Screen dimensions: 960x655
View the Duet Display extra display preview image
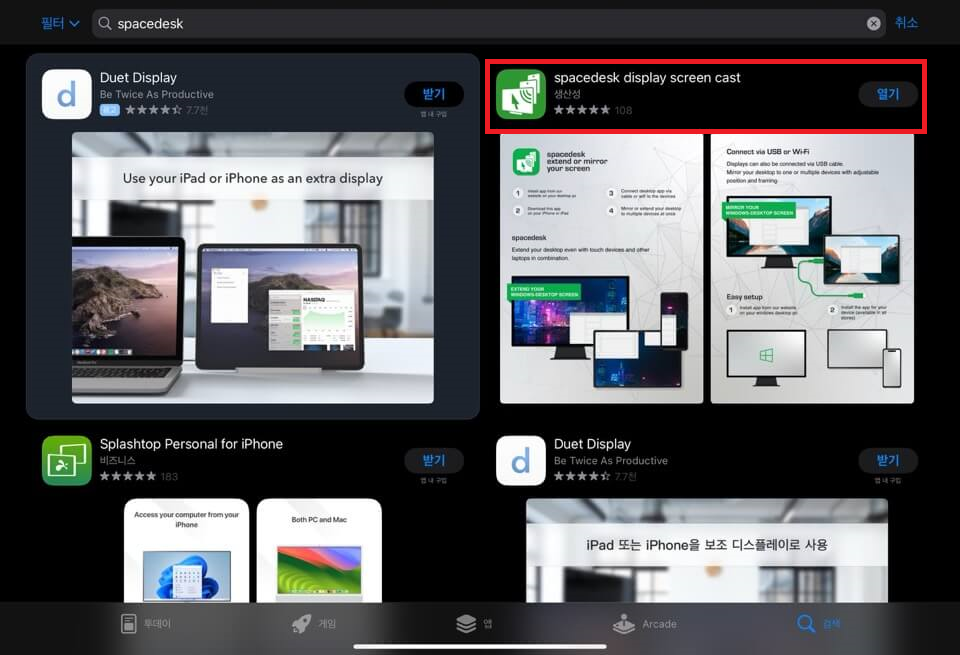tap(253, 268)
